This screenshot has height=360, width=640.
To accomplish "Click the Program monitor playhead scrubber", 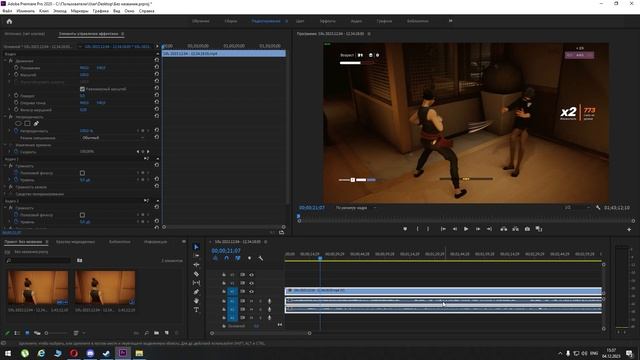I will 299,216.
